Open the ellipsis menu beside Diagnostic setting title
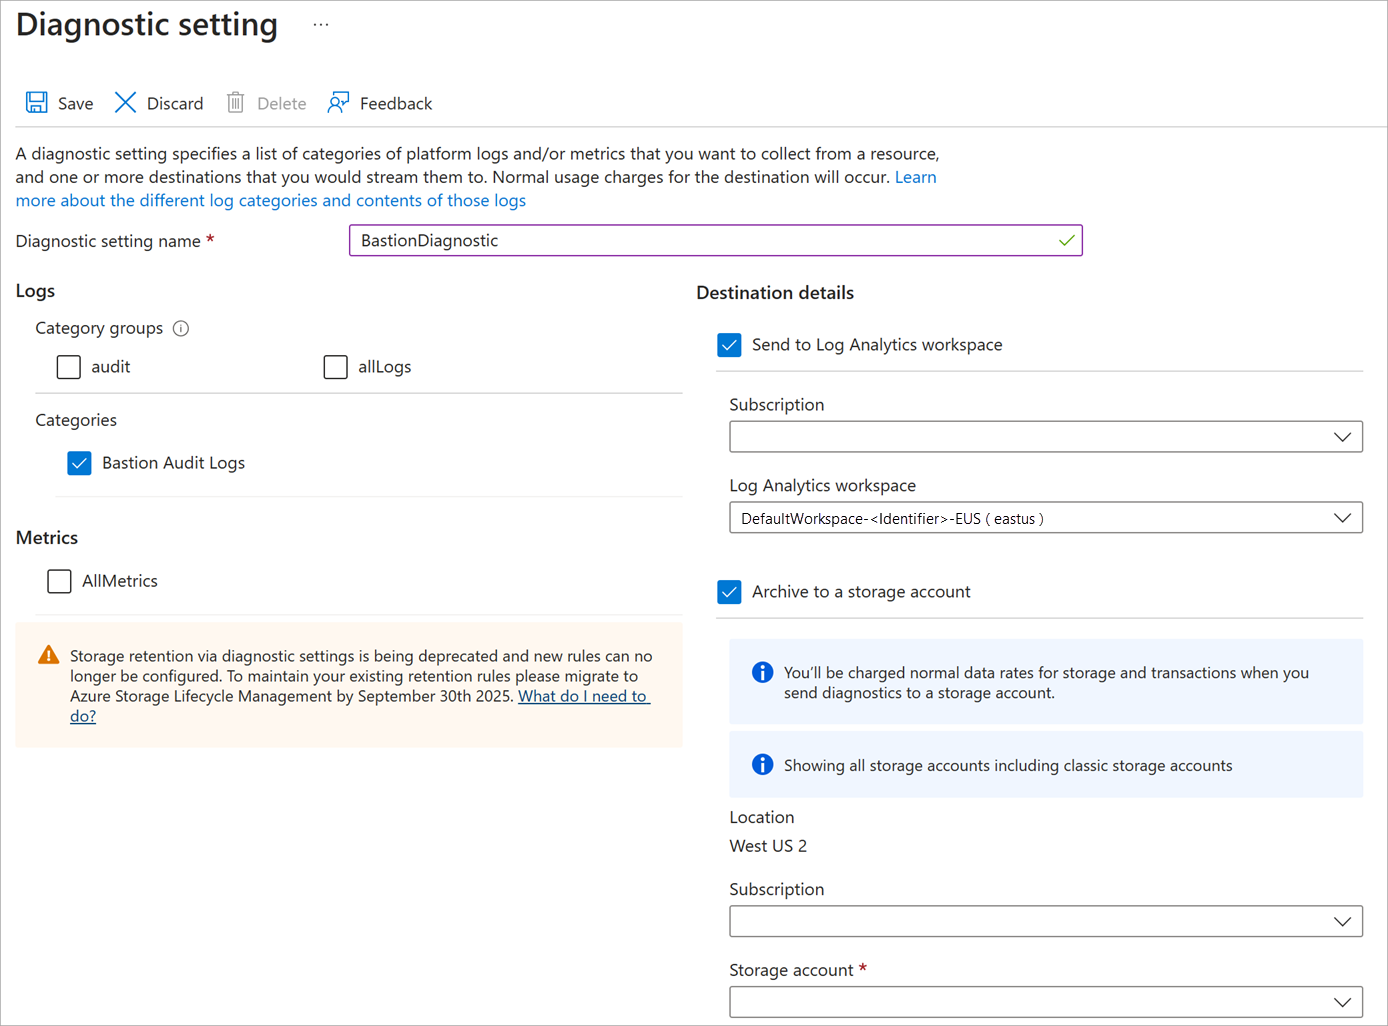The width and height of the screenshot is (1388, 1026). tap(320, 24)
